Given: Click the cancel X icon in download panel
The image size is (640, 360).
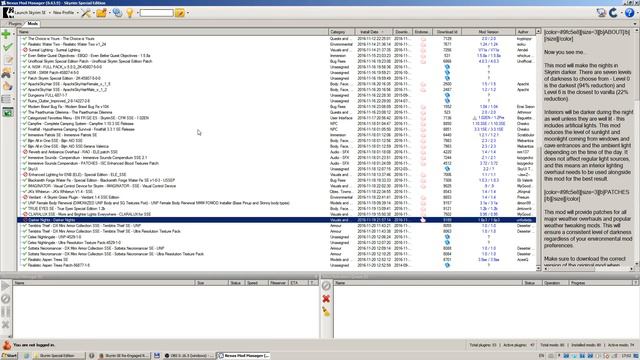Looking at the screenshot, I should coord(5,324).
